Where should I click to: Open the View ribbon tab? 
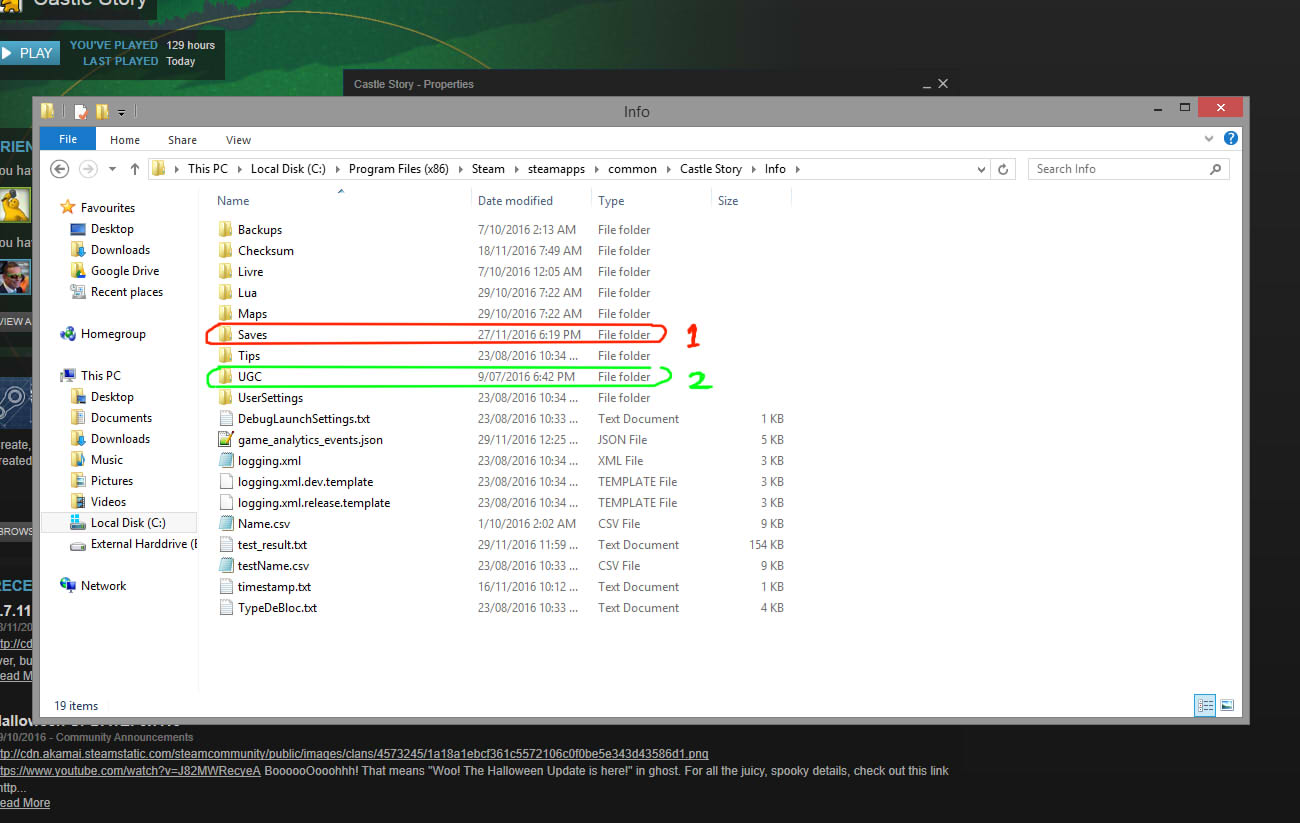[x=238, y=140]
